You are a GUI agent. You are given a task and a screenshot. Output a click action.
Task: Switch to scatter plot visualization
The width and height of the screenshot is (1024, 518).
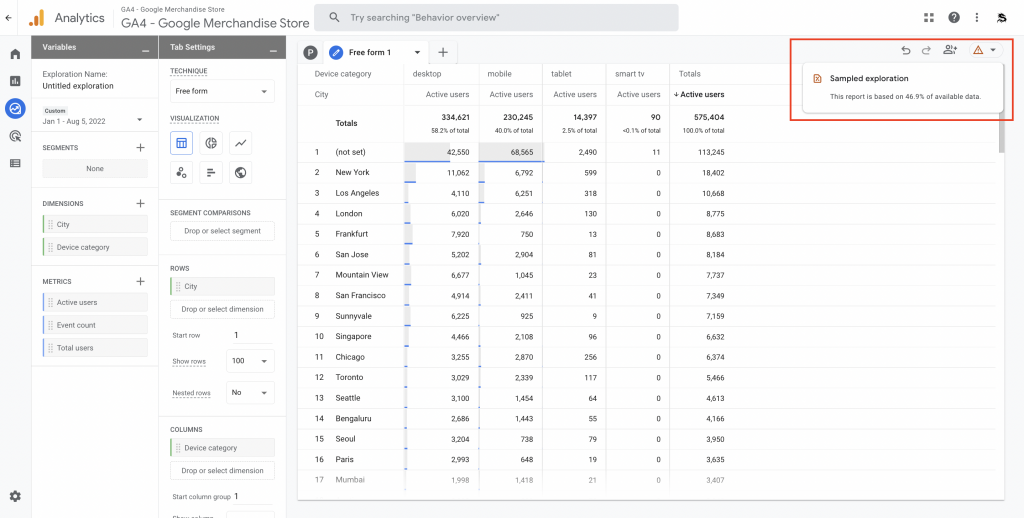tap(181, 172)
